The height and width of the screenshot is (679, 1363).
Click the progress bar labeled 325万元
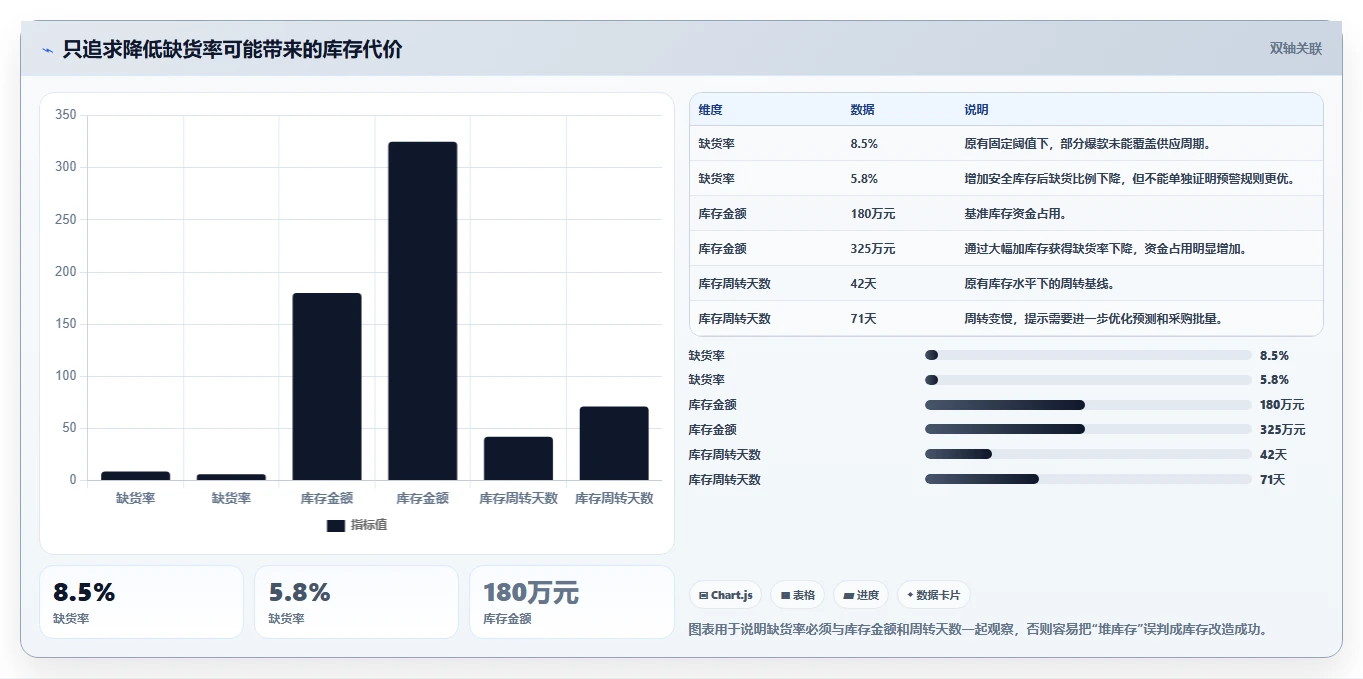[1088, 429]
